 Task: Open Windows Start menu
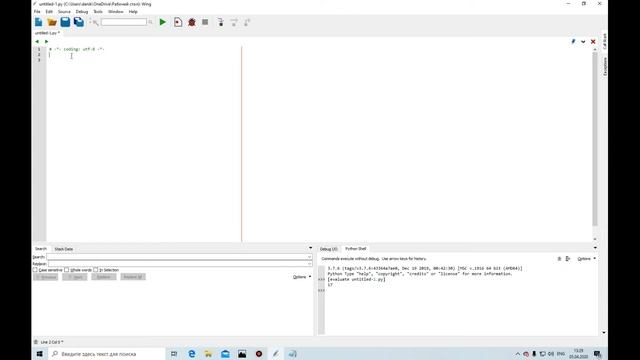coord(40,354)
